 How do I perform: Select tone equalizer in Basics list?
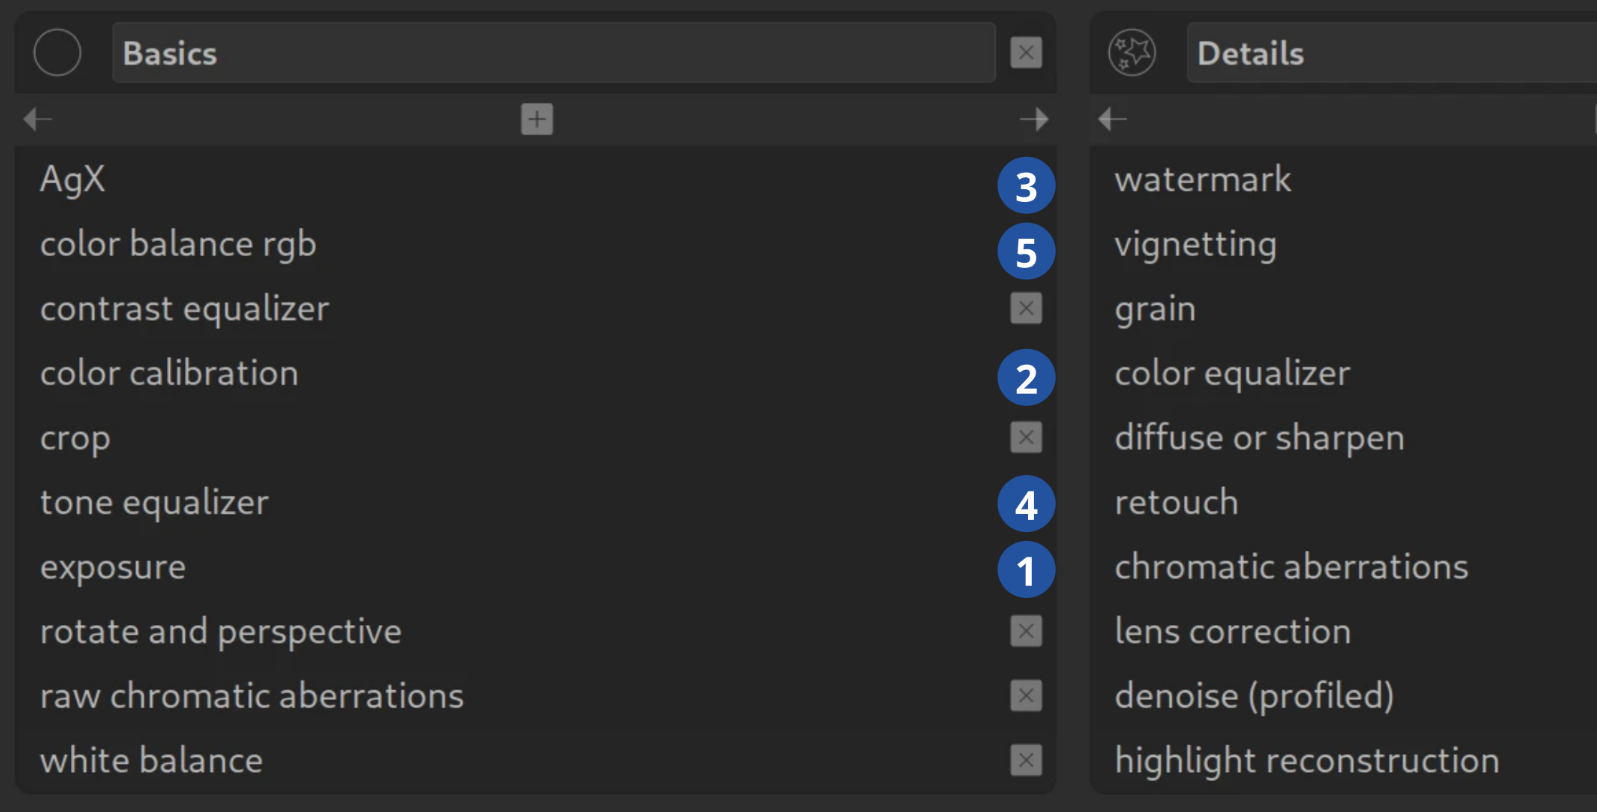[154, 502]
